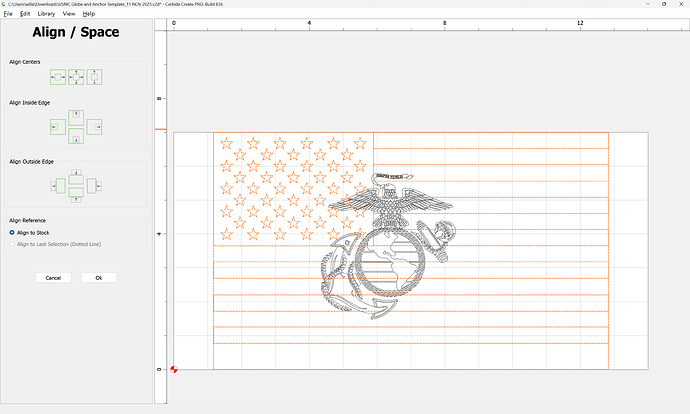
Task: Confirm alignment with the Ok button
Action: [99, 277]
